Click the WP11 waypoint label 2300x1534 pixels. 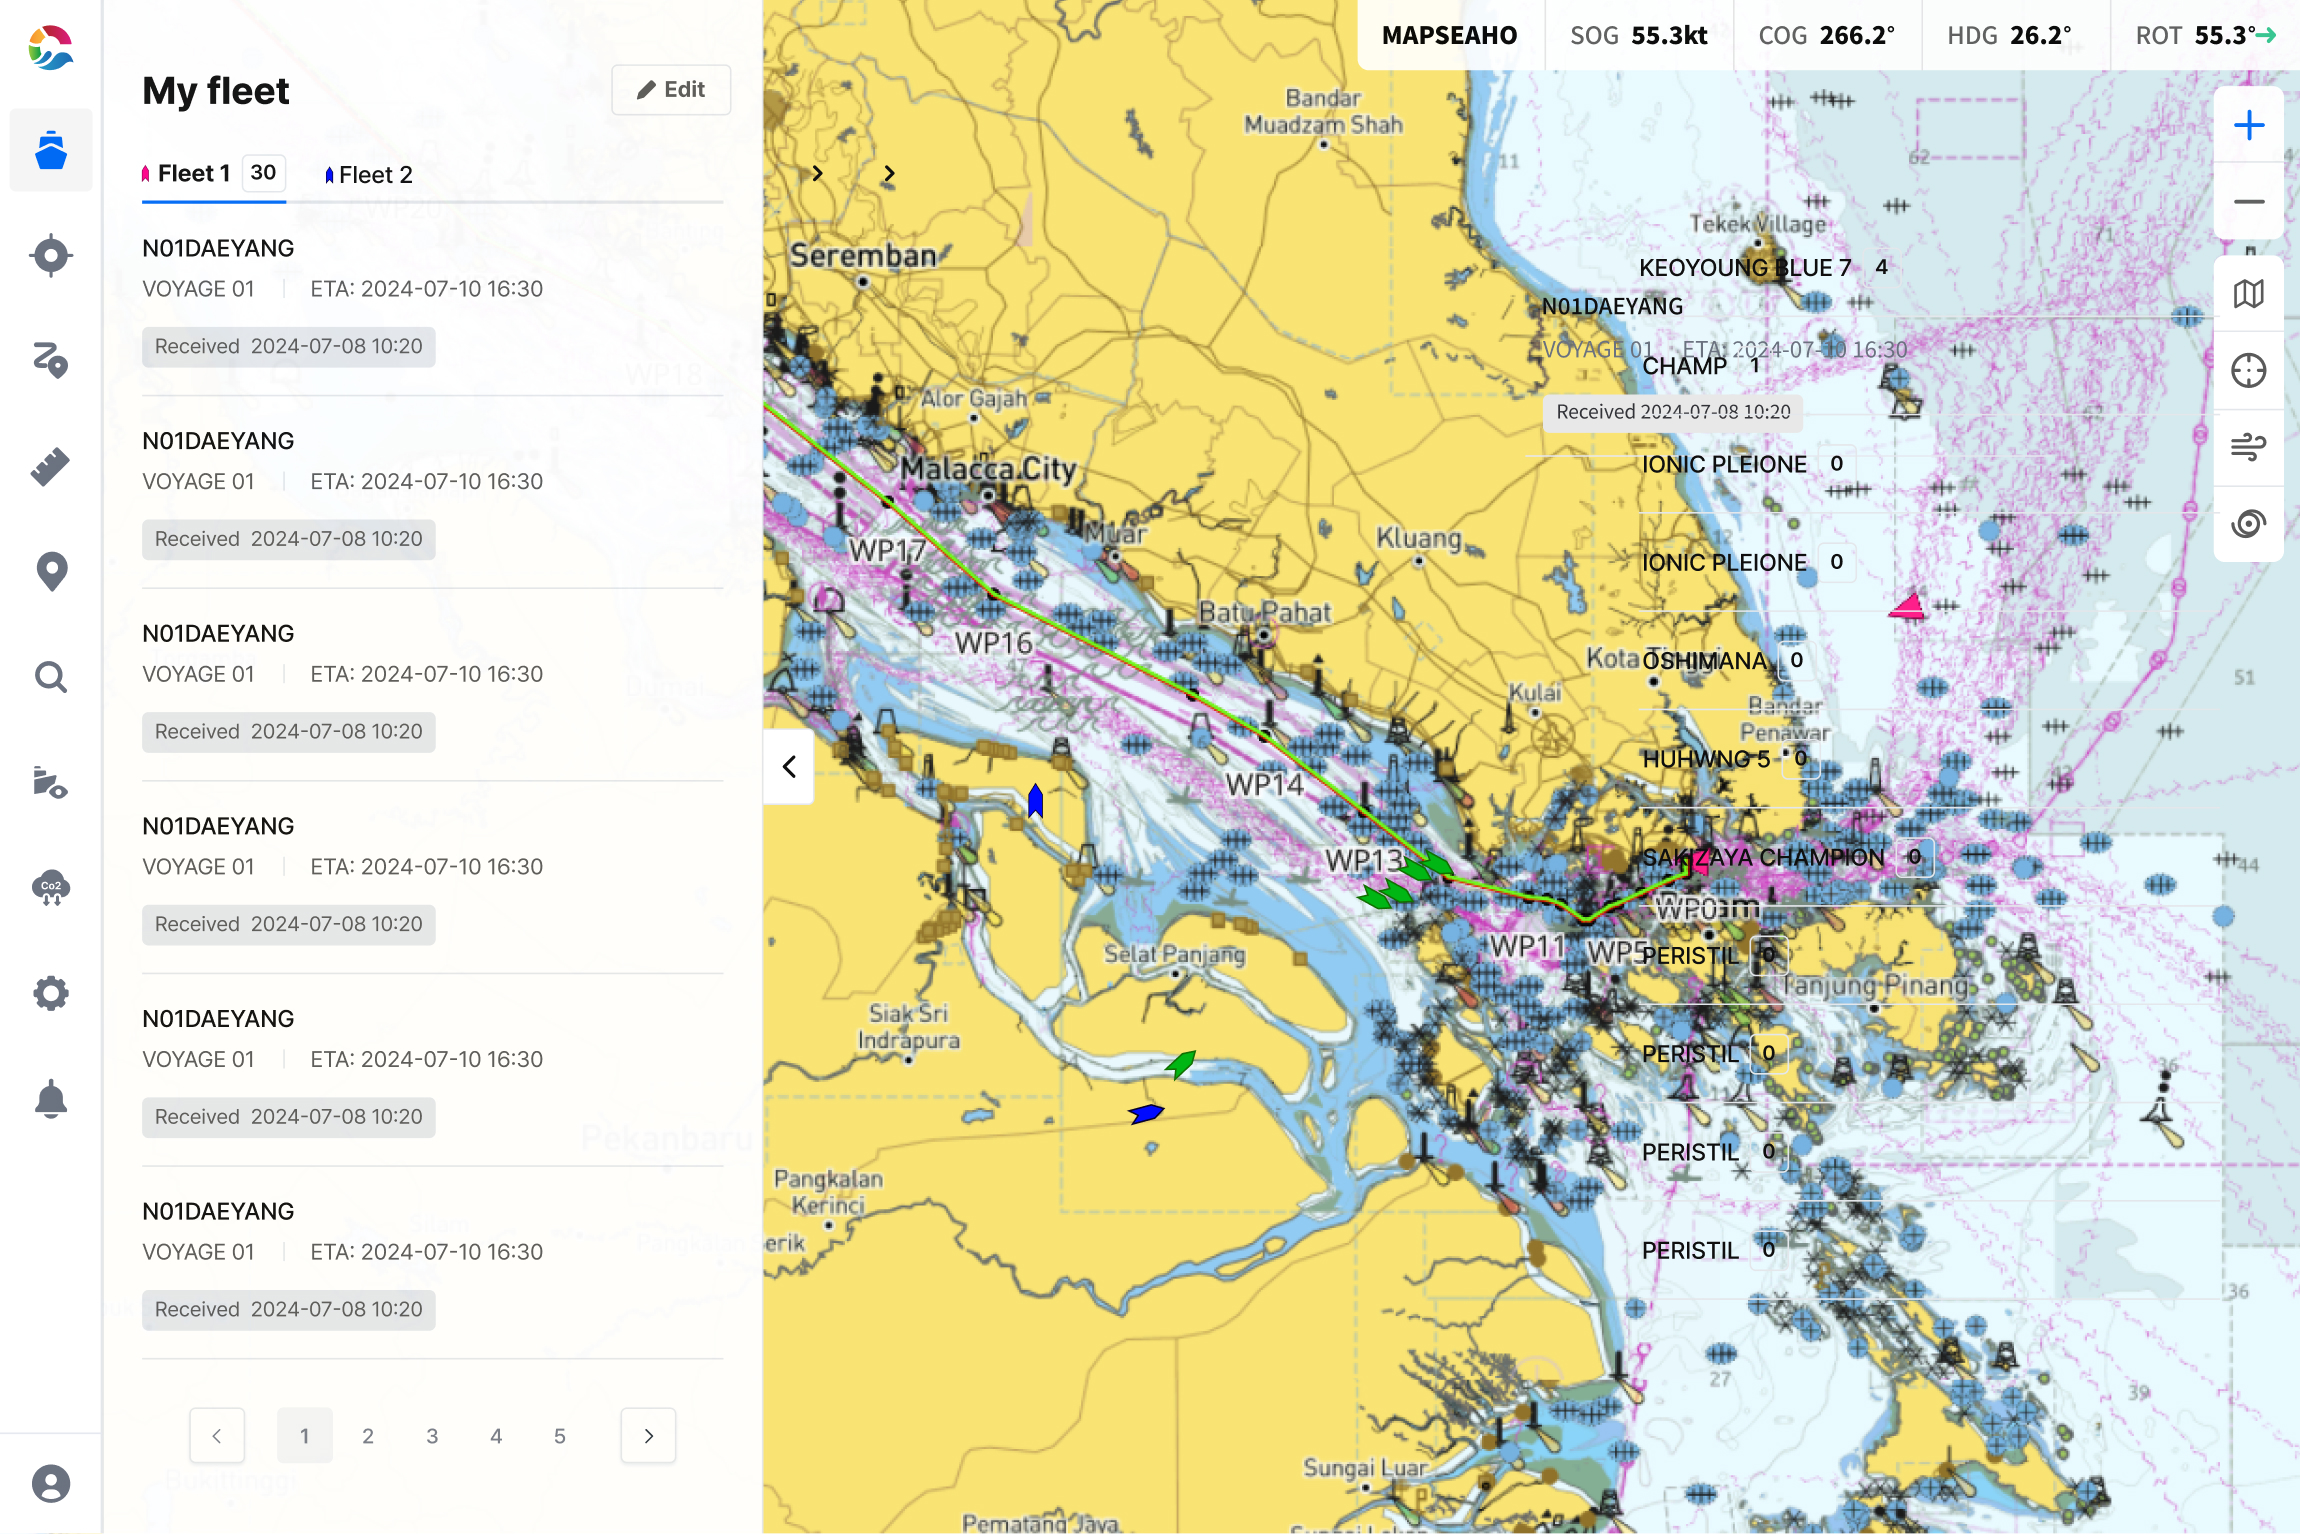pyautogui.click(x=1527, y=946)
